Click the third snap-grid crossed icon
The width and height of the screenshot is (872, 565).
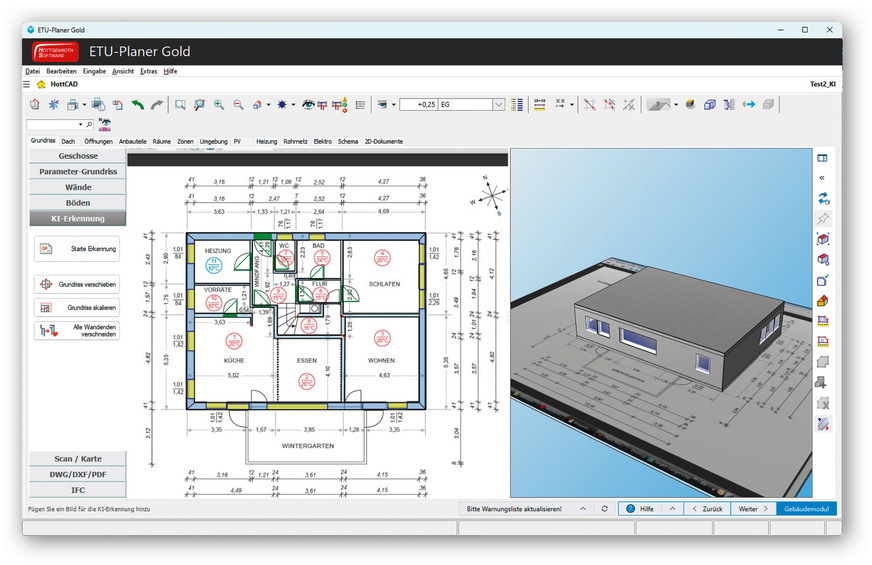click(629, 105)
